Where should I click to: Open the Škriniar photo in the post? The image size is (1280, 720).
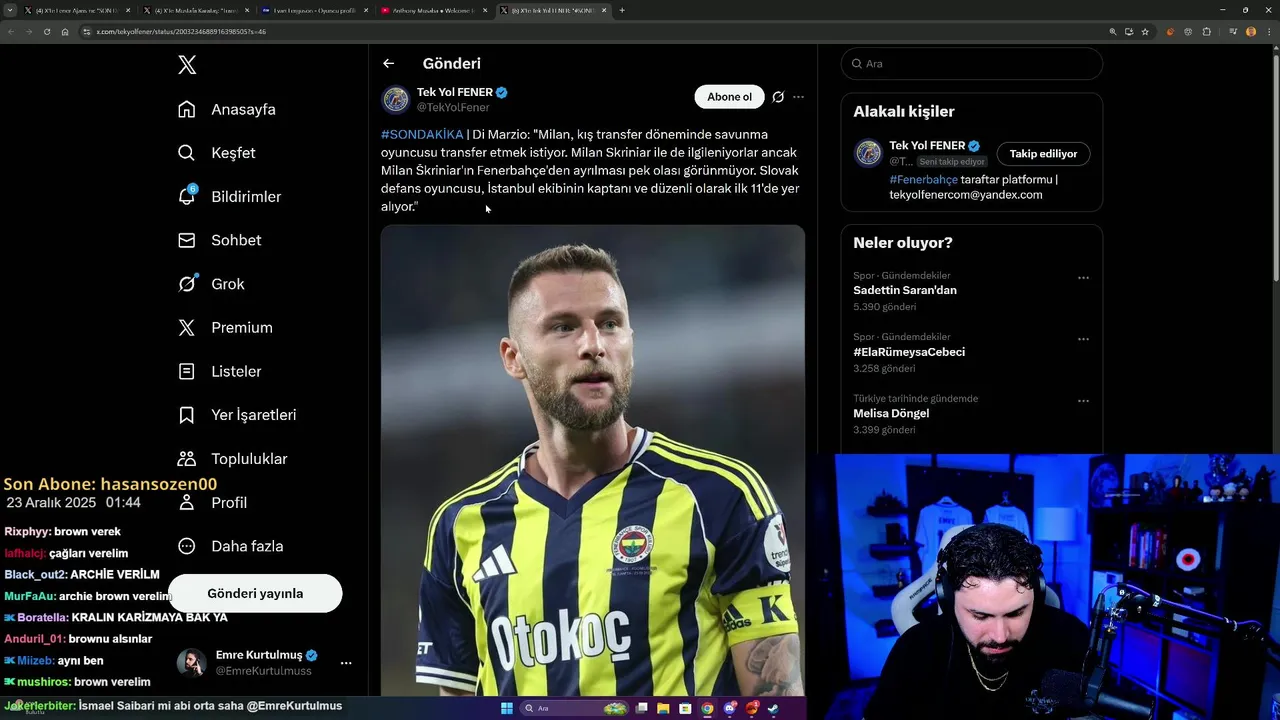593,460
